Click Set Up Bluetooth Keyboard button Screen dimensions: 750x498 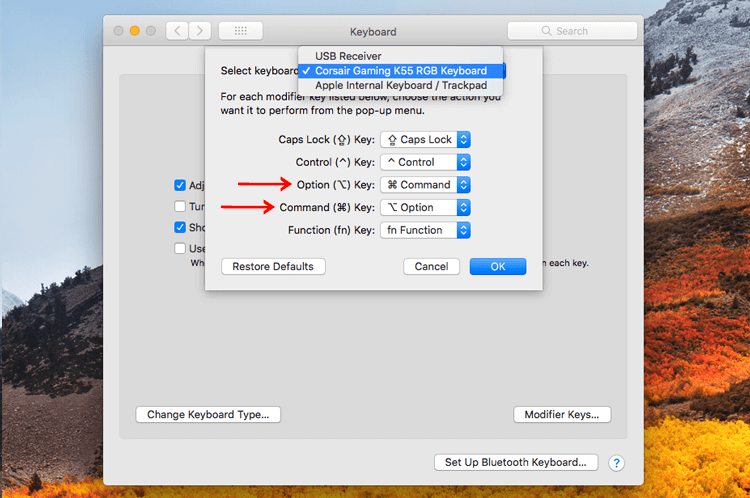click(516, 462)
